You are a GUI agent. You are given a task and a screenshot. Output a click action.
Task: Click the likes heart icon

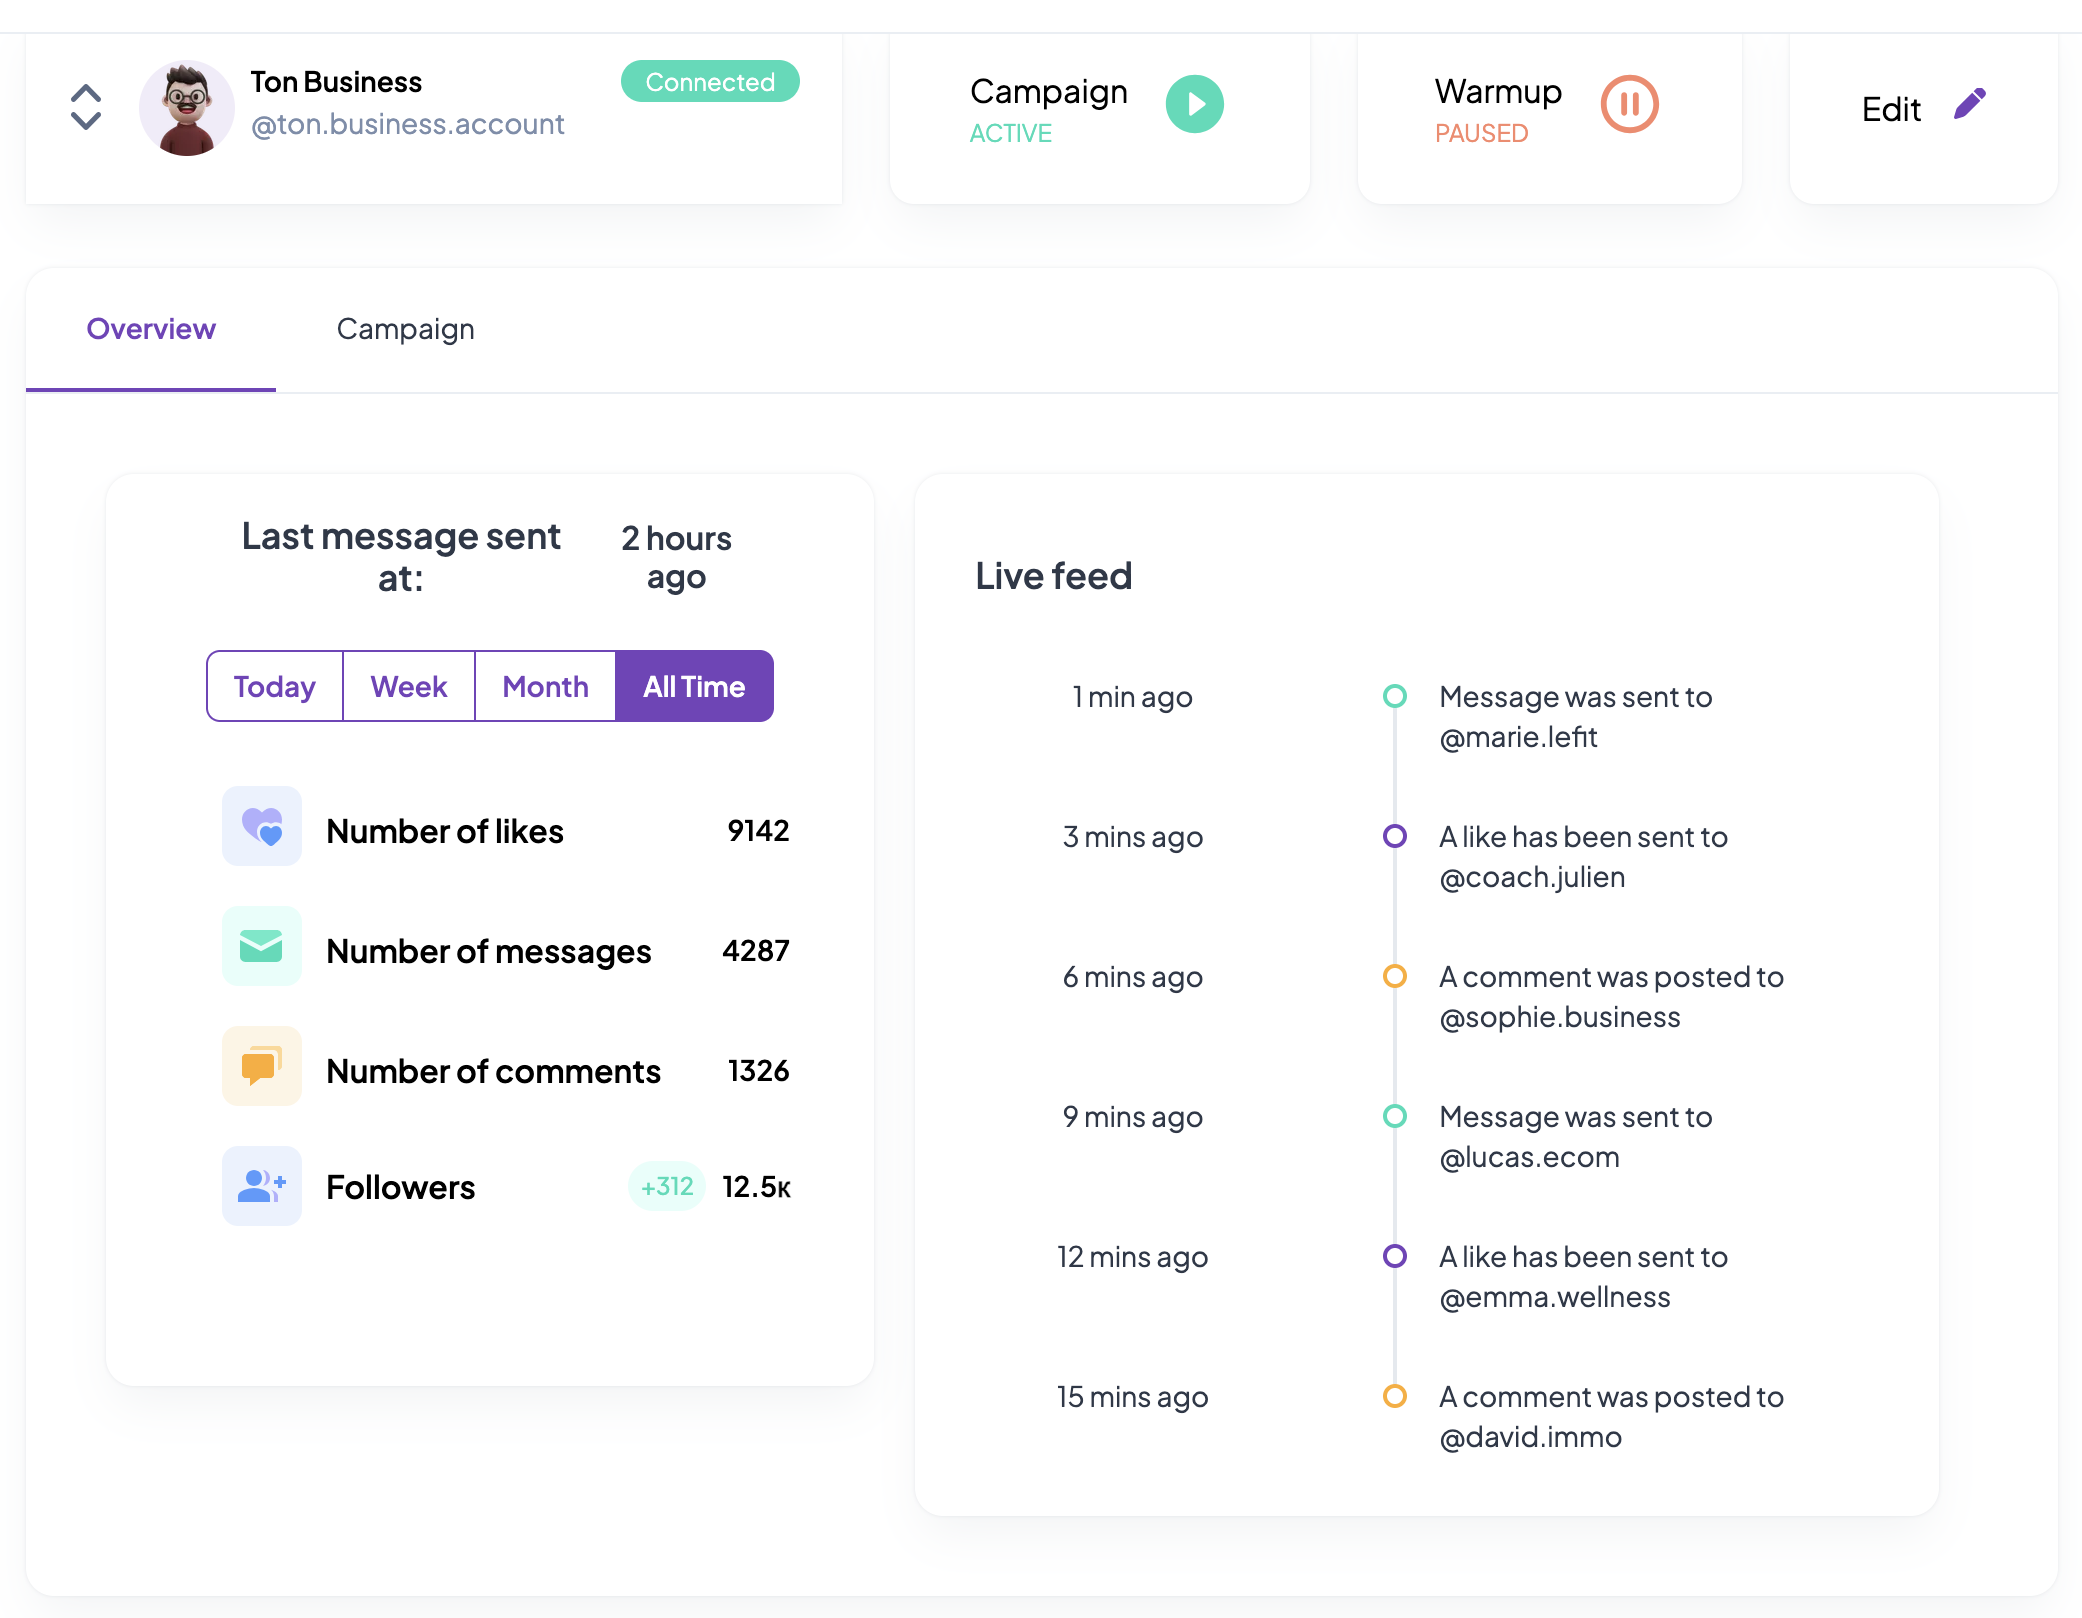click(262, 826)
